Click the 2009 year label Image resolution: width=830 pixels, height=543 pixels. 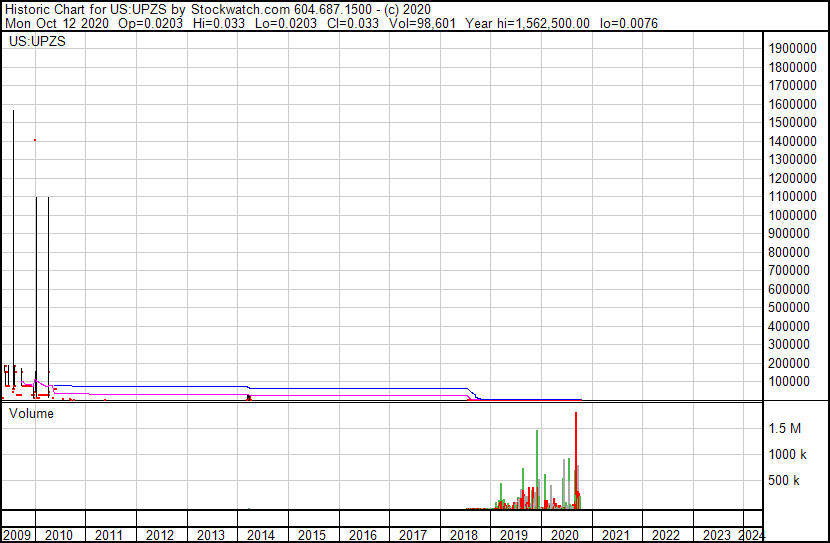[17, 535]
